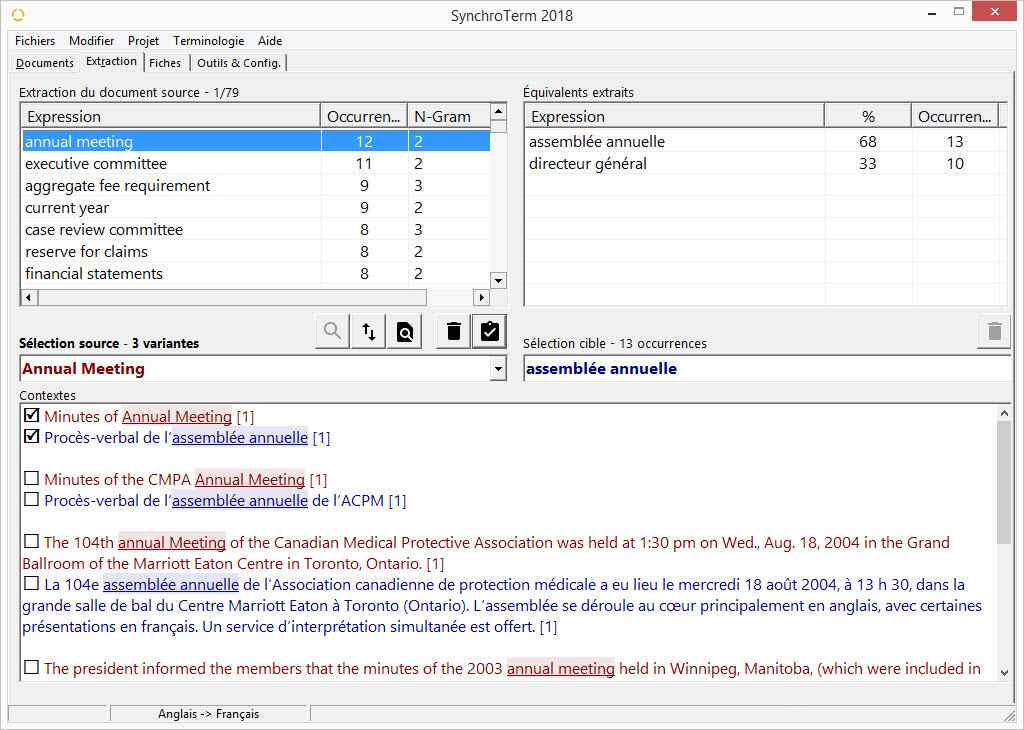Uncheck the 'Minutes of Annual Meeting' context checkbox
The width and height of the screenshot is (1024, 730).
pos(32,416)
